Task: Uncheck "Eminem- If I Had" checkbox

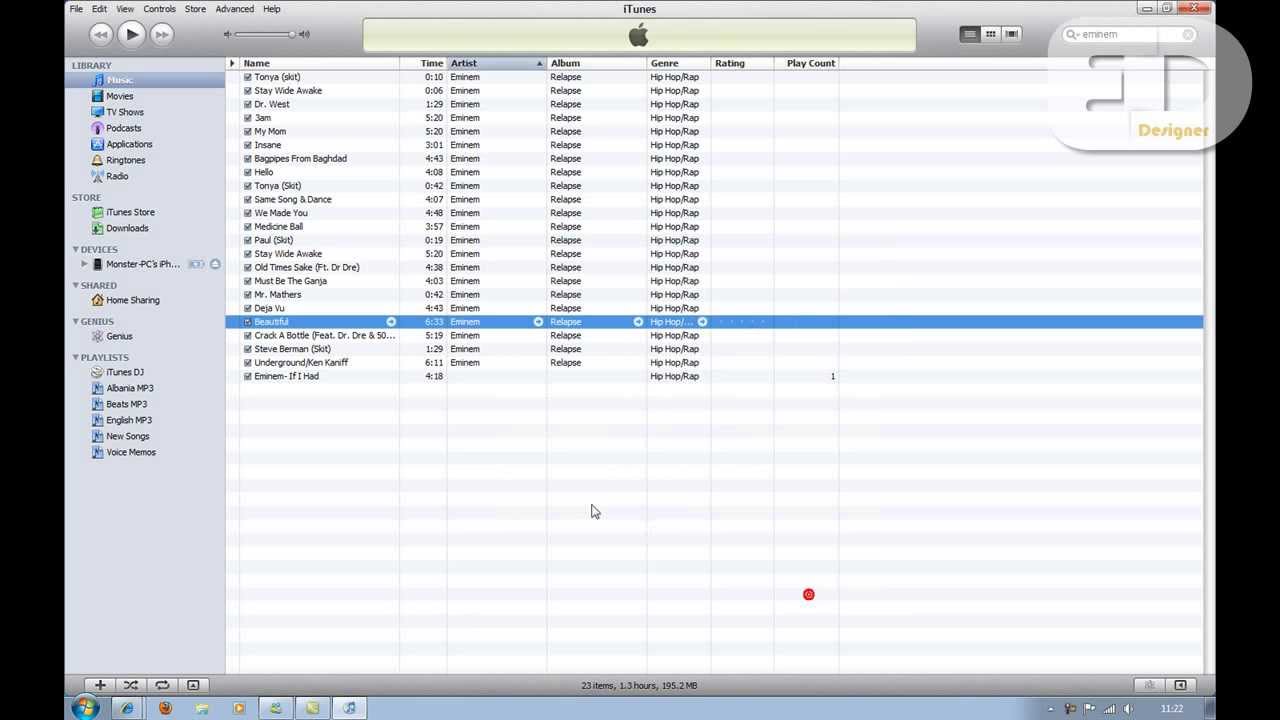Action: coord(248,376)
